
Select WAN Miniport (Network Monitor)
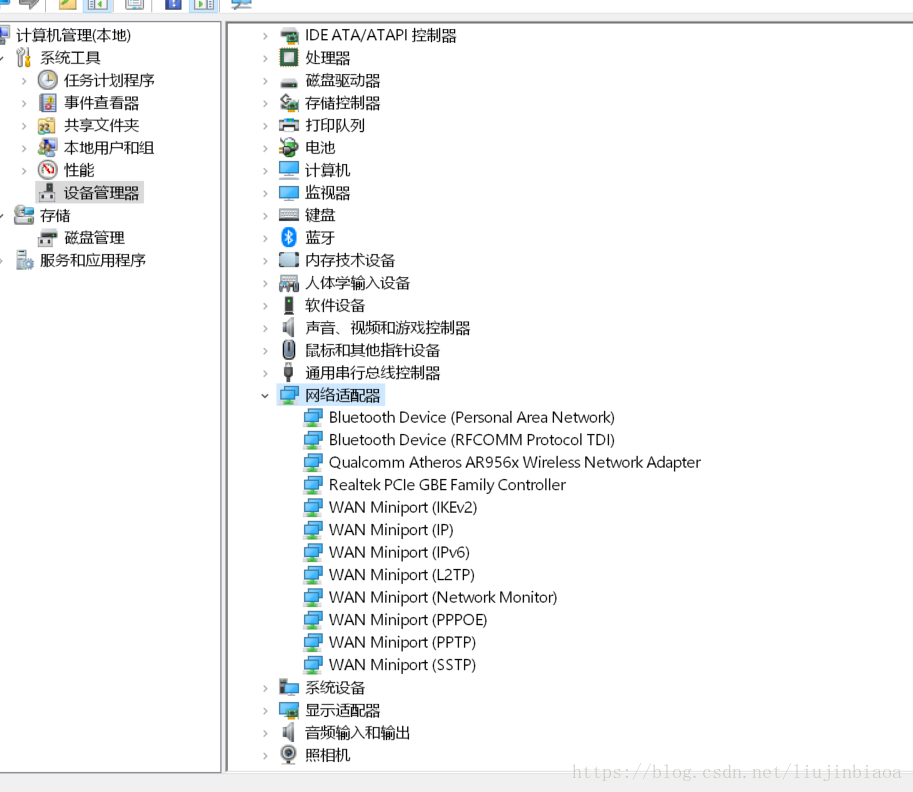click(x=443, y=597)
